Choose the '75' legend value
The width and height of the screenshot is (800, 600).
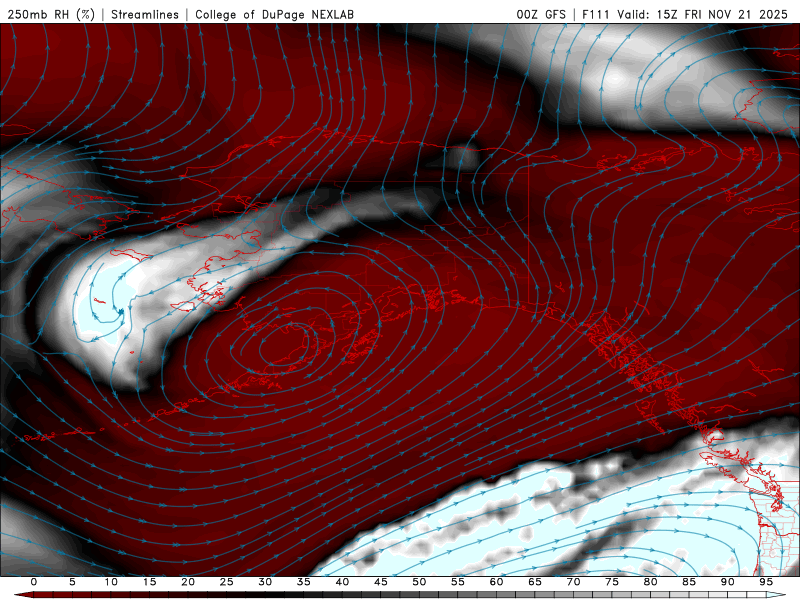point(612,582)
